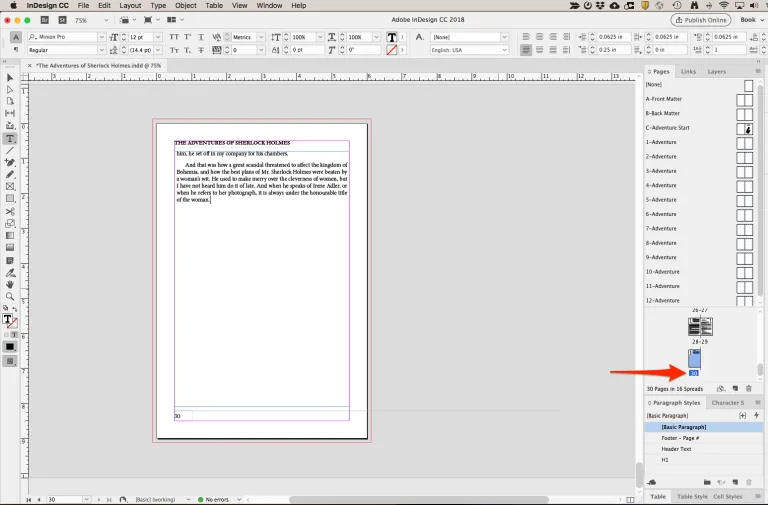Open the Object menu
Screen dimensions: 768x505
coord(186,5)
